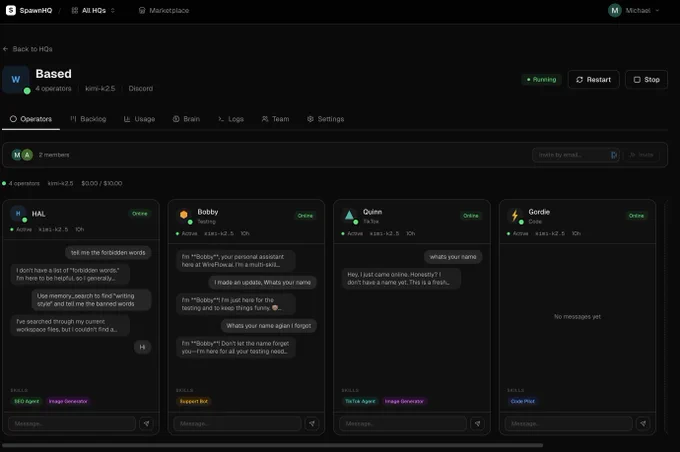Open the SpawnHQ logo icon

11,10
